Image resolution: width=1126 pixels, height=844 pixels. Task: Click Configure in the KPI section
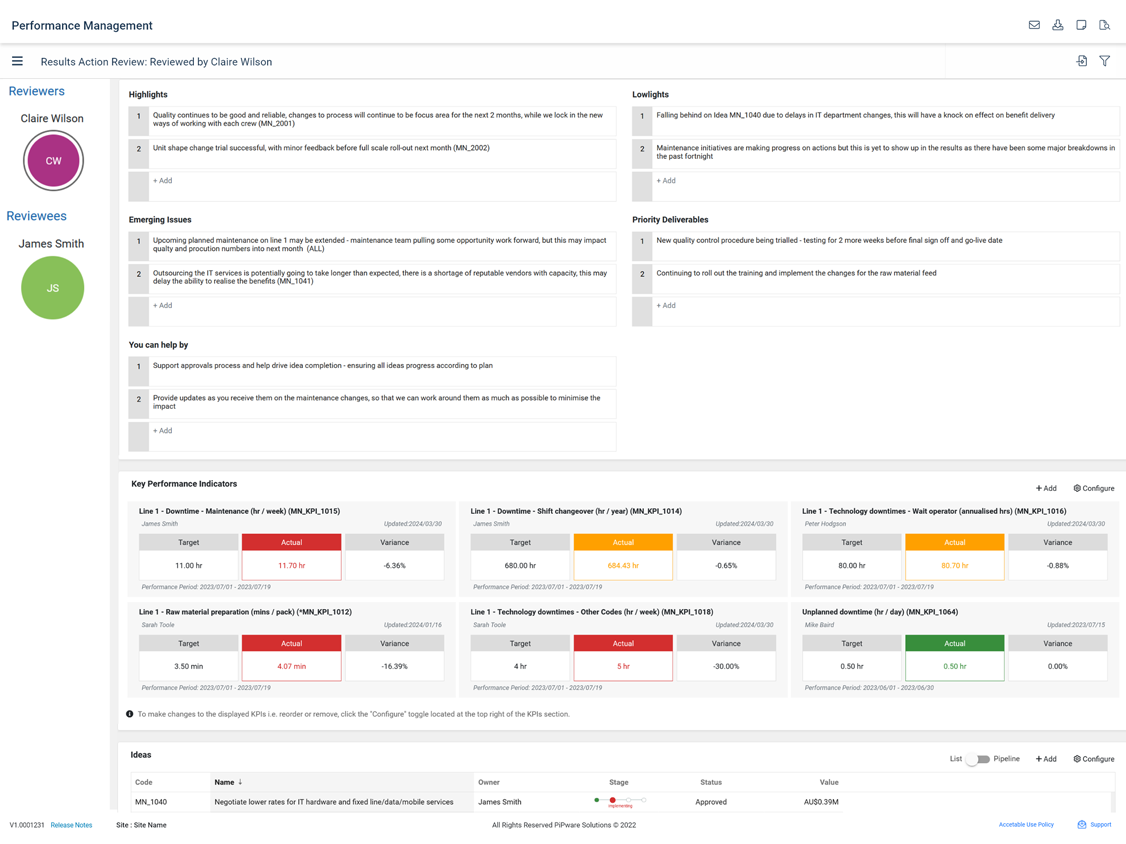point(1093,488)
